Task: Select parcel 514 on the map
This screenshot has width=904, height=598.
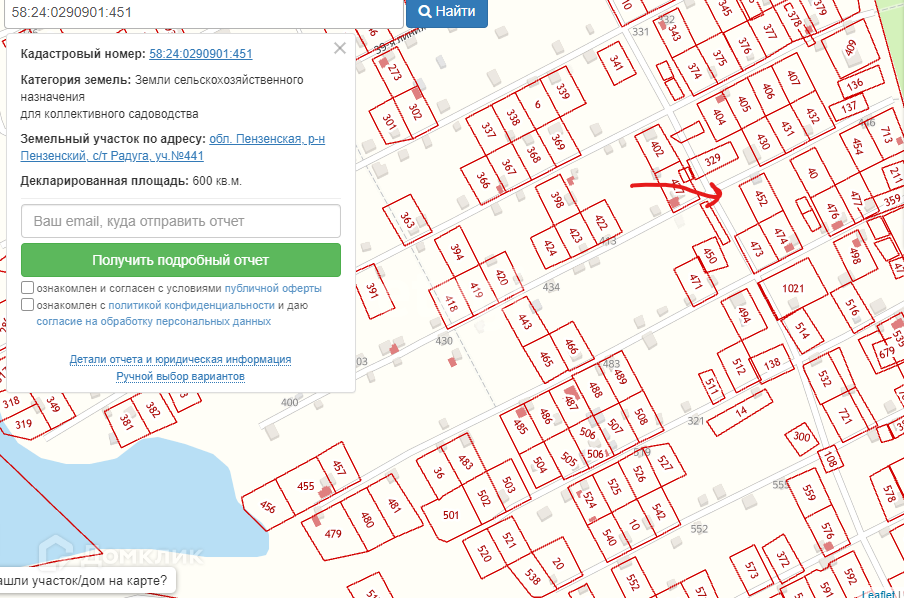Action: pyautogui.click(x=802, y=330)
